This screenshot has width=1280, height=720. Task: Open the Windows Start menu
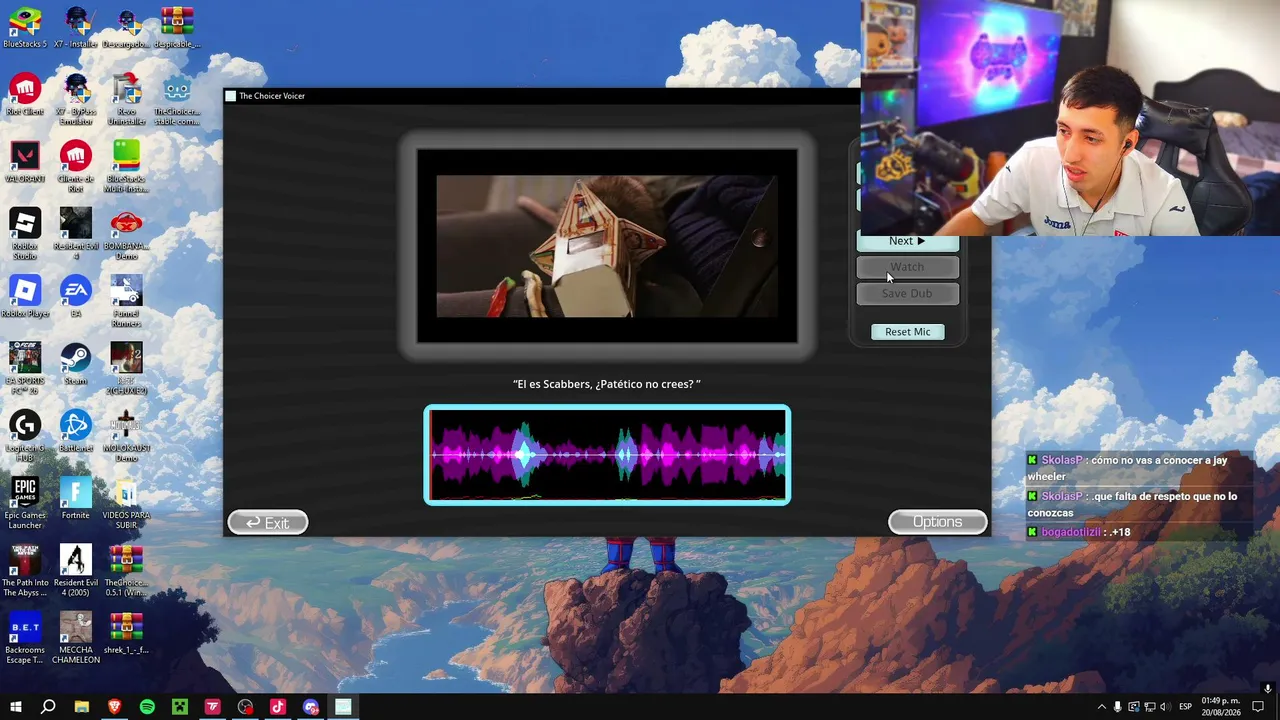coord(16,707)
